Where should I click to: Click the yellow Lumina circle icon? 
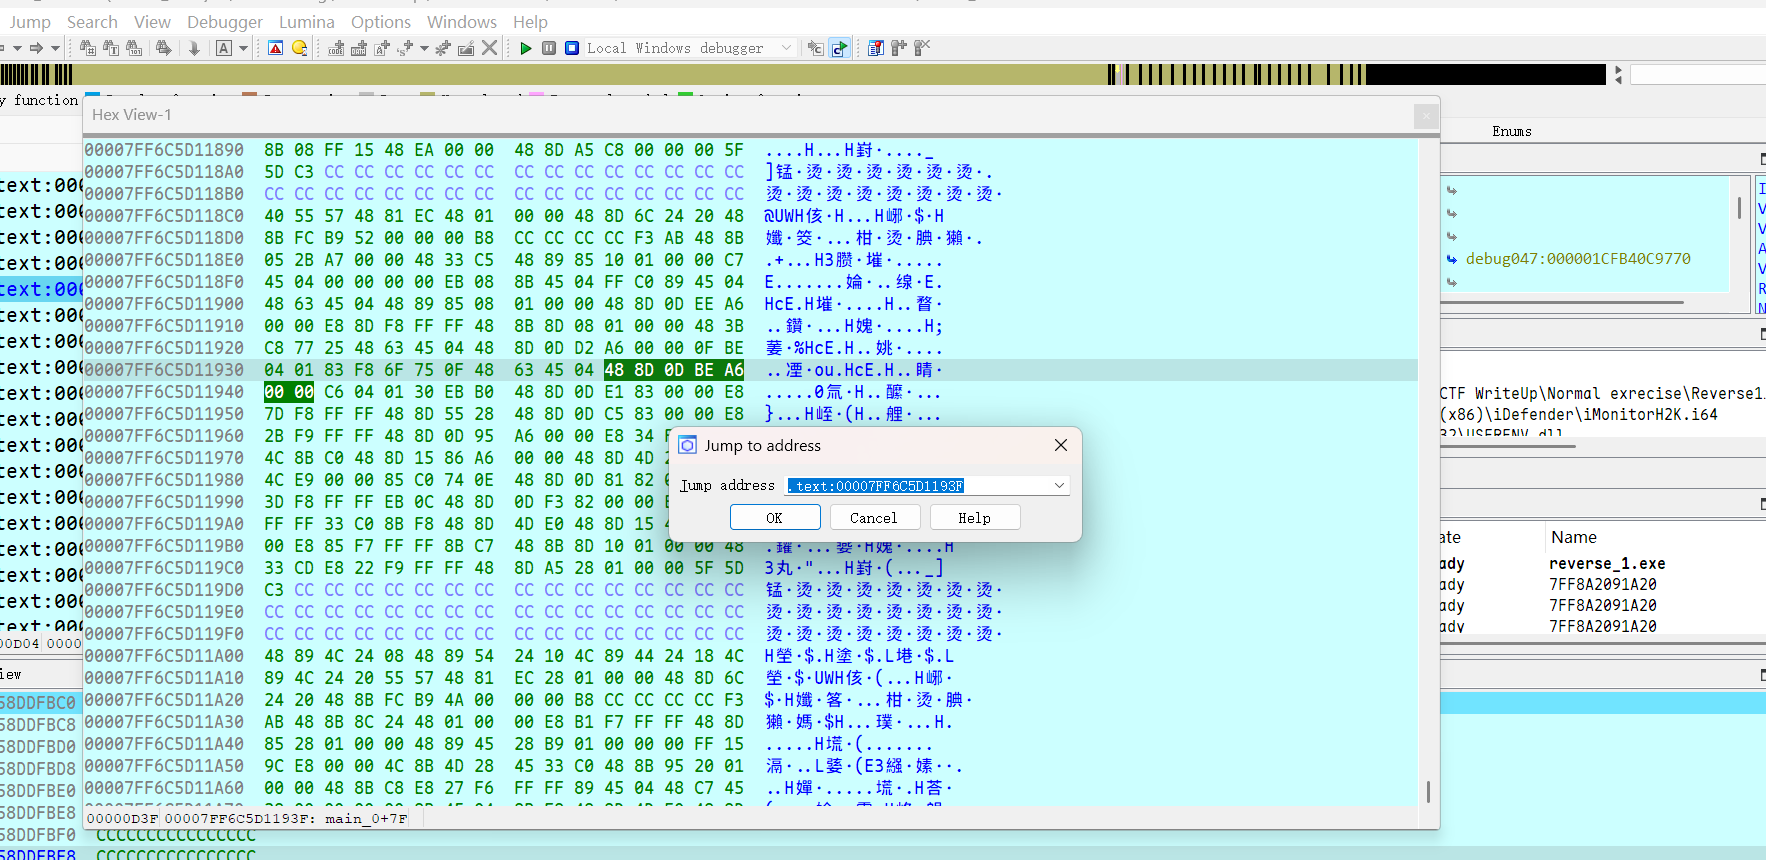coord(299,48)
